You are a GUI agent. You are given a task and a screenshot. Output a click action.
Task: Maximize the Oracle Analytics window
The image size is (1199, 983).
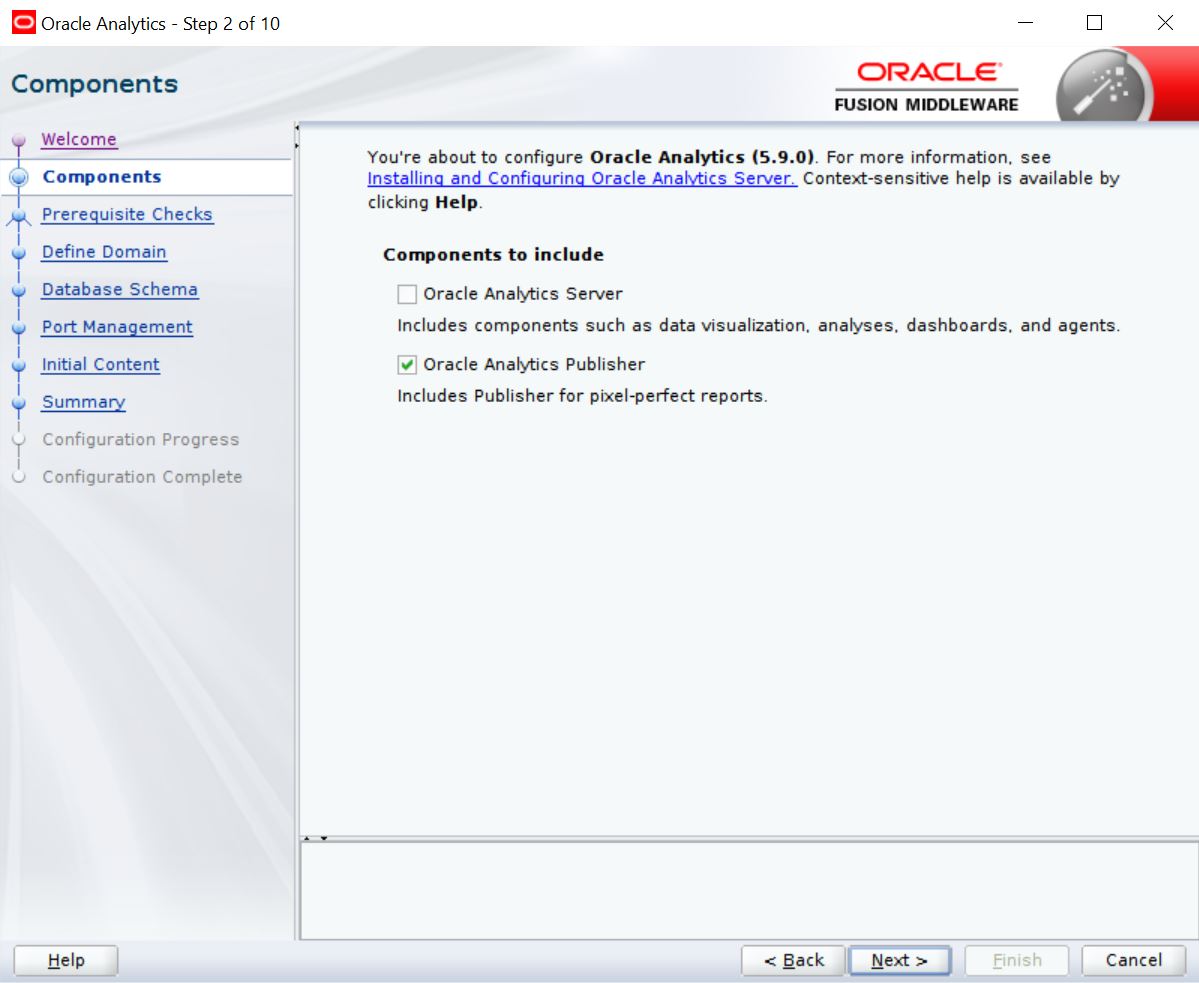coord(1094,23)
